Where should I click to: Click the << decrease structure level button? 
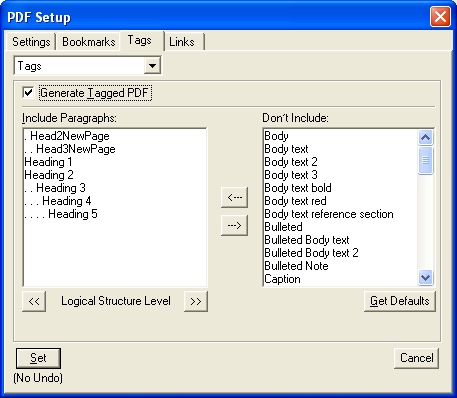pos(34,301)
